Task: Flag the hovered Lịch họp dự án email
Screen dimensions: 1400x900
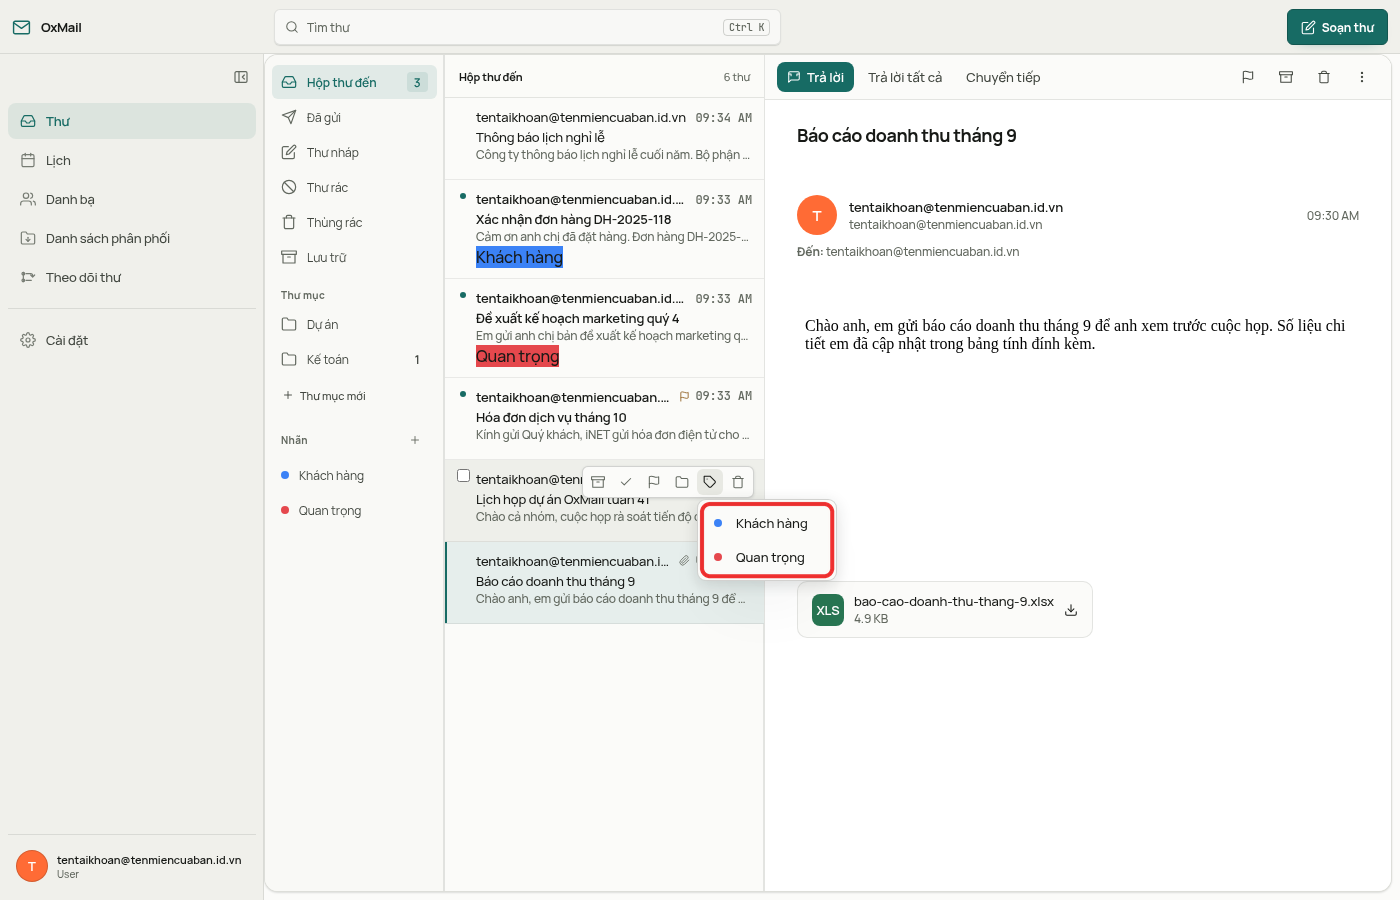Action: pos(654,482)
